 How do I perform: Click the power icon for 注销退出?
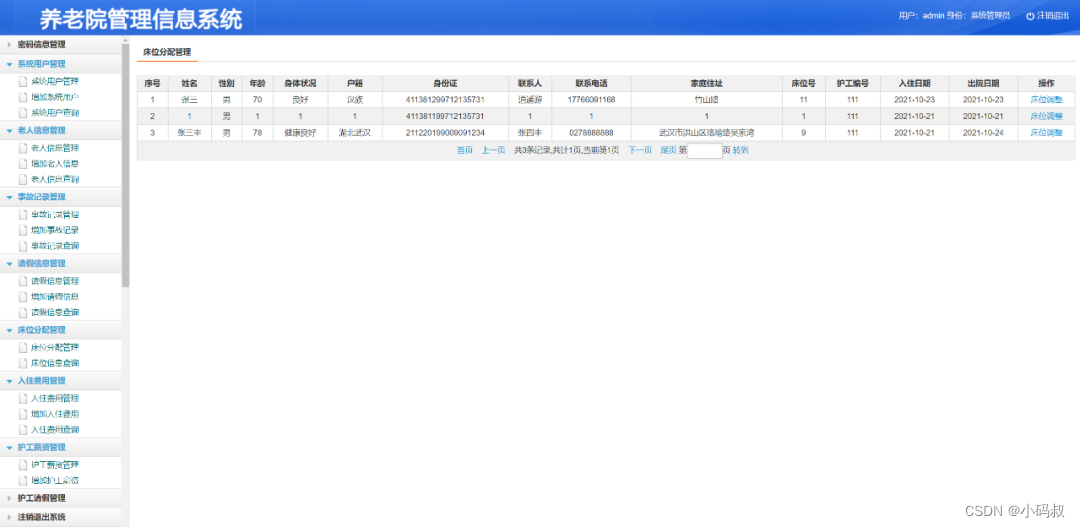tap(1030, 16)
